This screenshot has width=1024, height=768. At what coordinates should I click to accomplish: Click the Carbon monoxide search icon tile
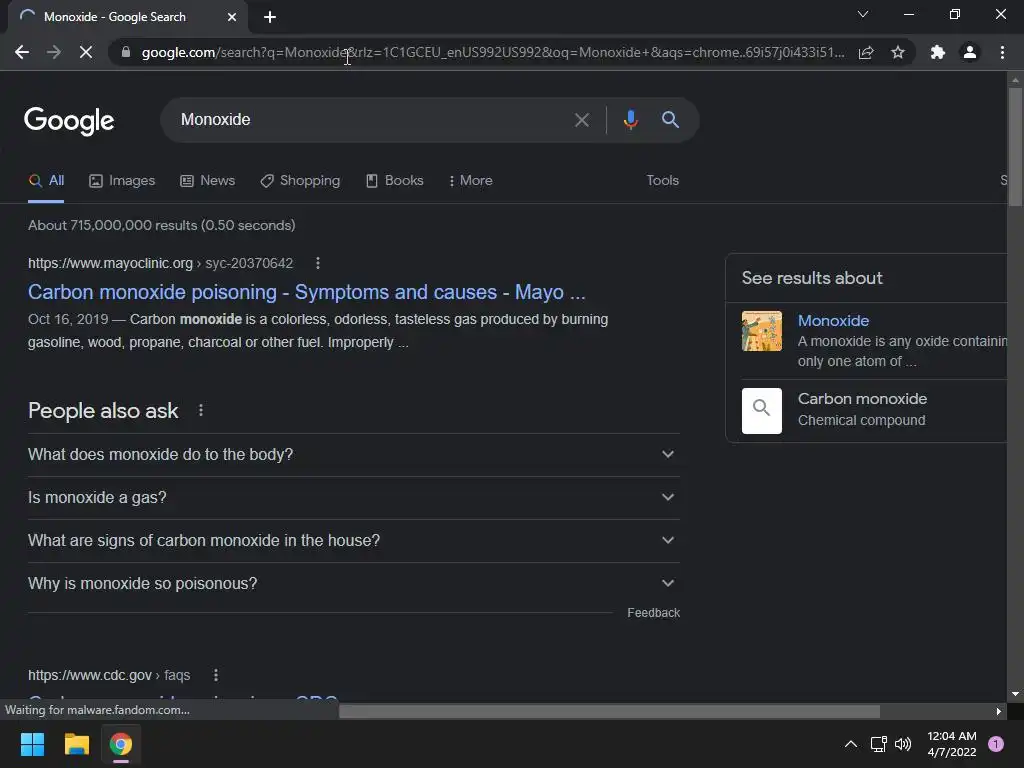point(761,411)
